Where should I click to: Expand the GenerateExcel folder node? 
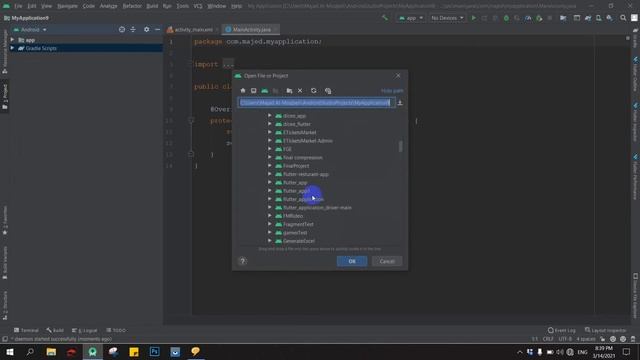270,241
